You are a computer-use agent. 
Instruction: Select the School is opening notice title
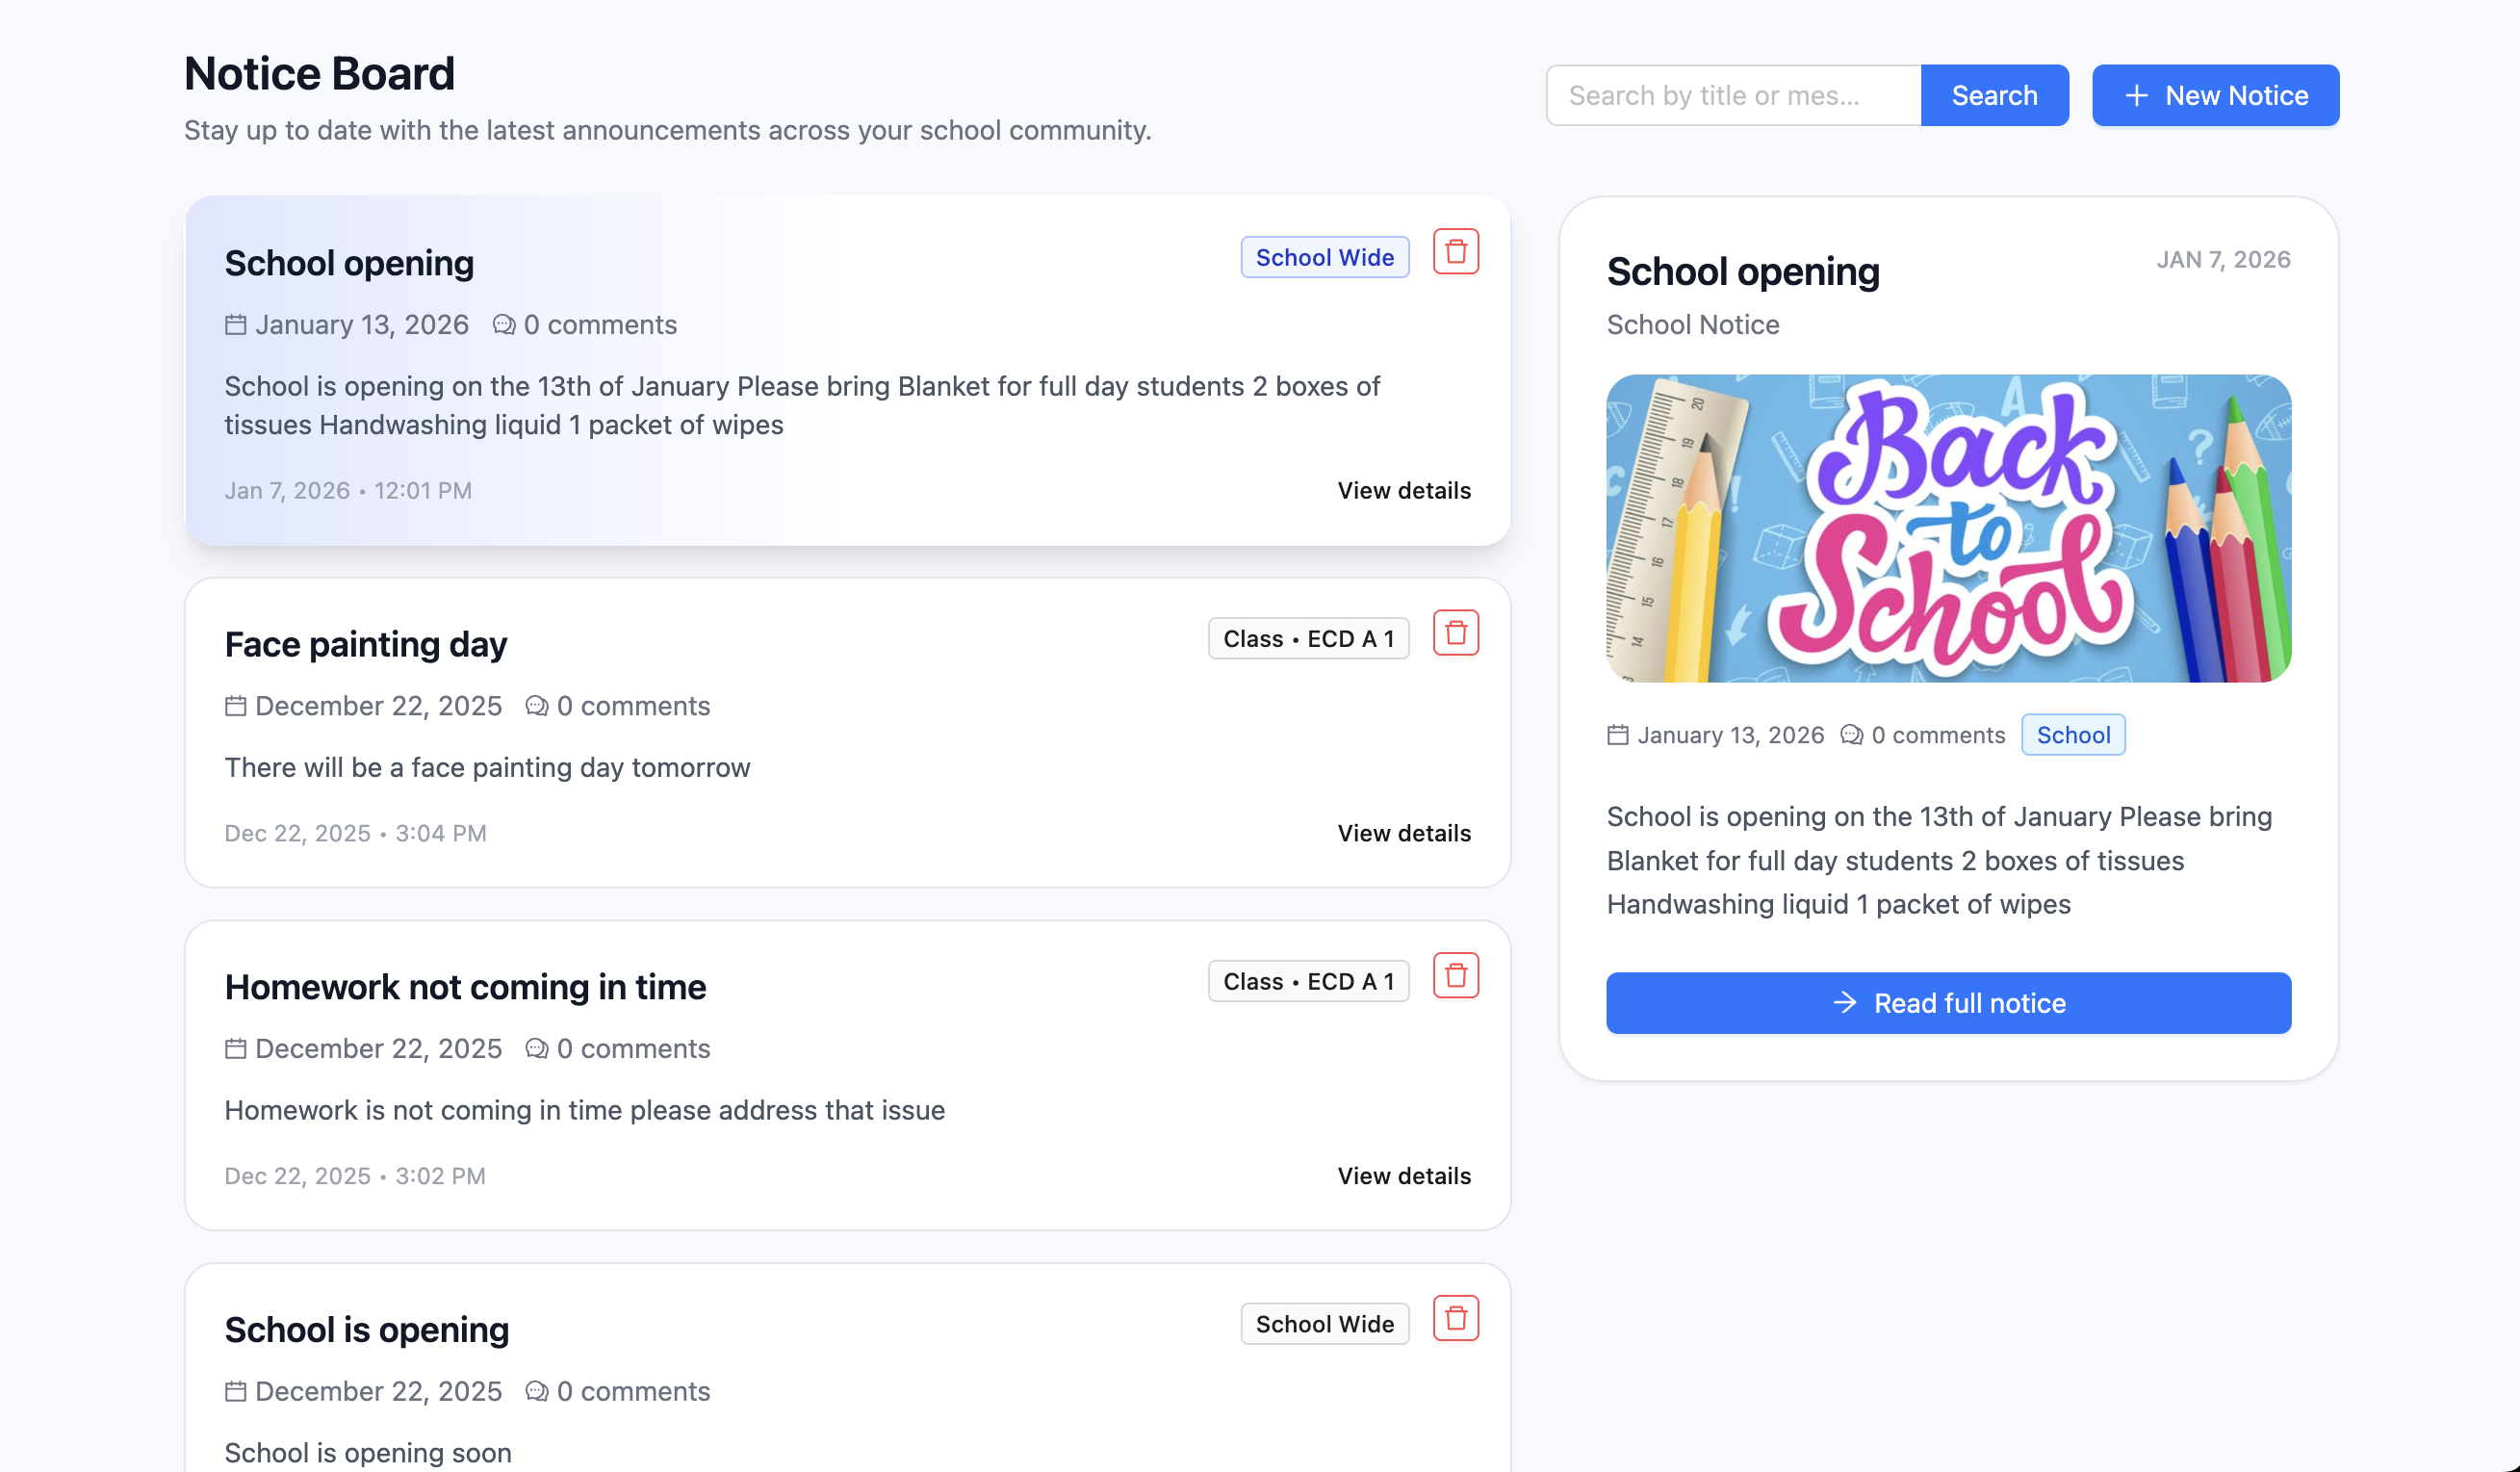pyautogui.click(x=367, y=1330)
